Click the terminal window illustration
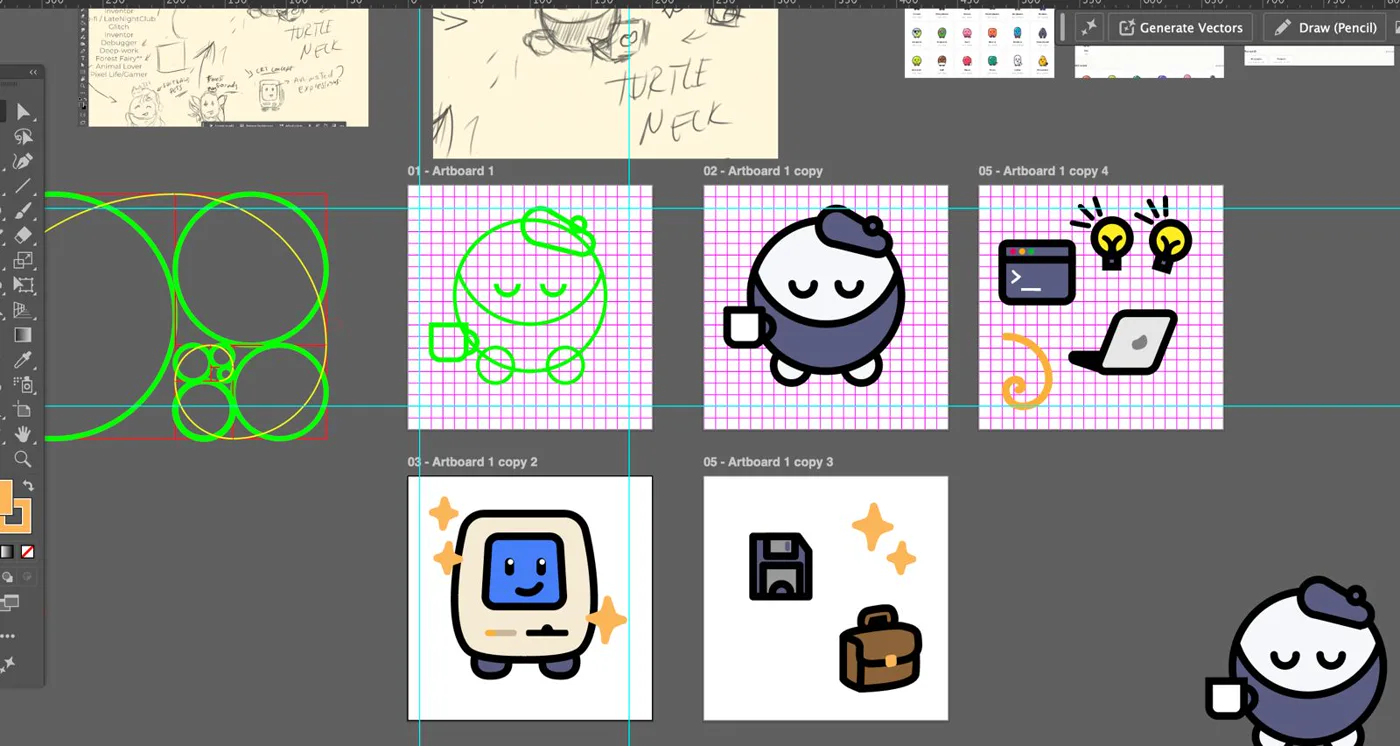Screen dimensions: 1400x746 pyautogui.click(x=1037, y=272)
